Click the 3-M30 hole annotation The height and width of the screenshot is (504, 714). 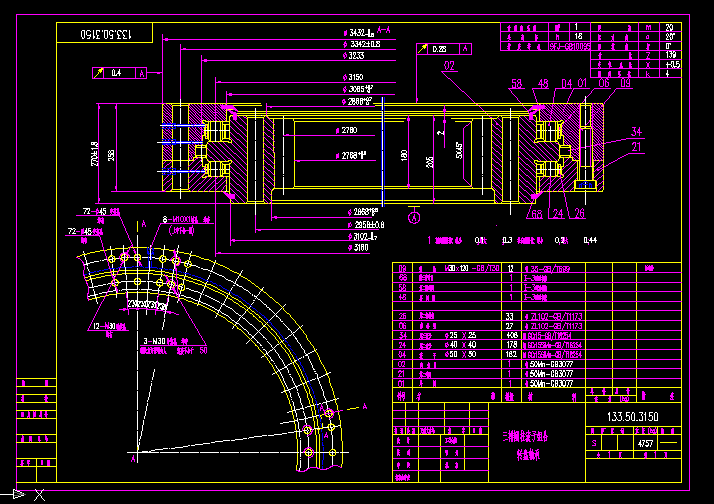click(157, 341)
